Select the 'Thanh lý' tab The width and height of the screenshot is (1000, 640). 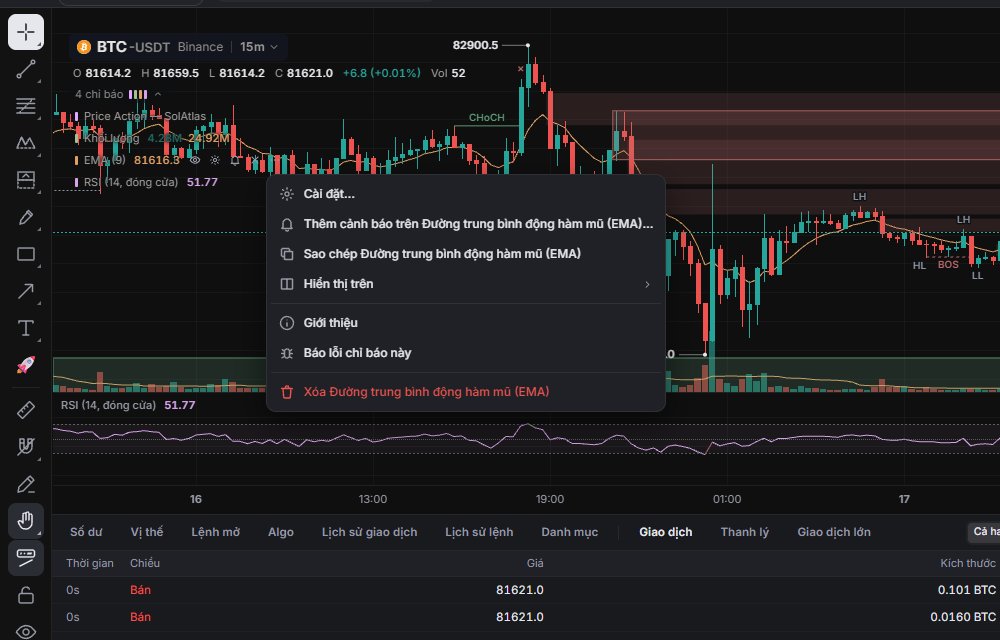pos(745,532)
